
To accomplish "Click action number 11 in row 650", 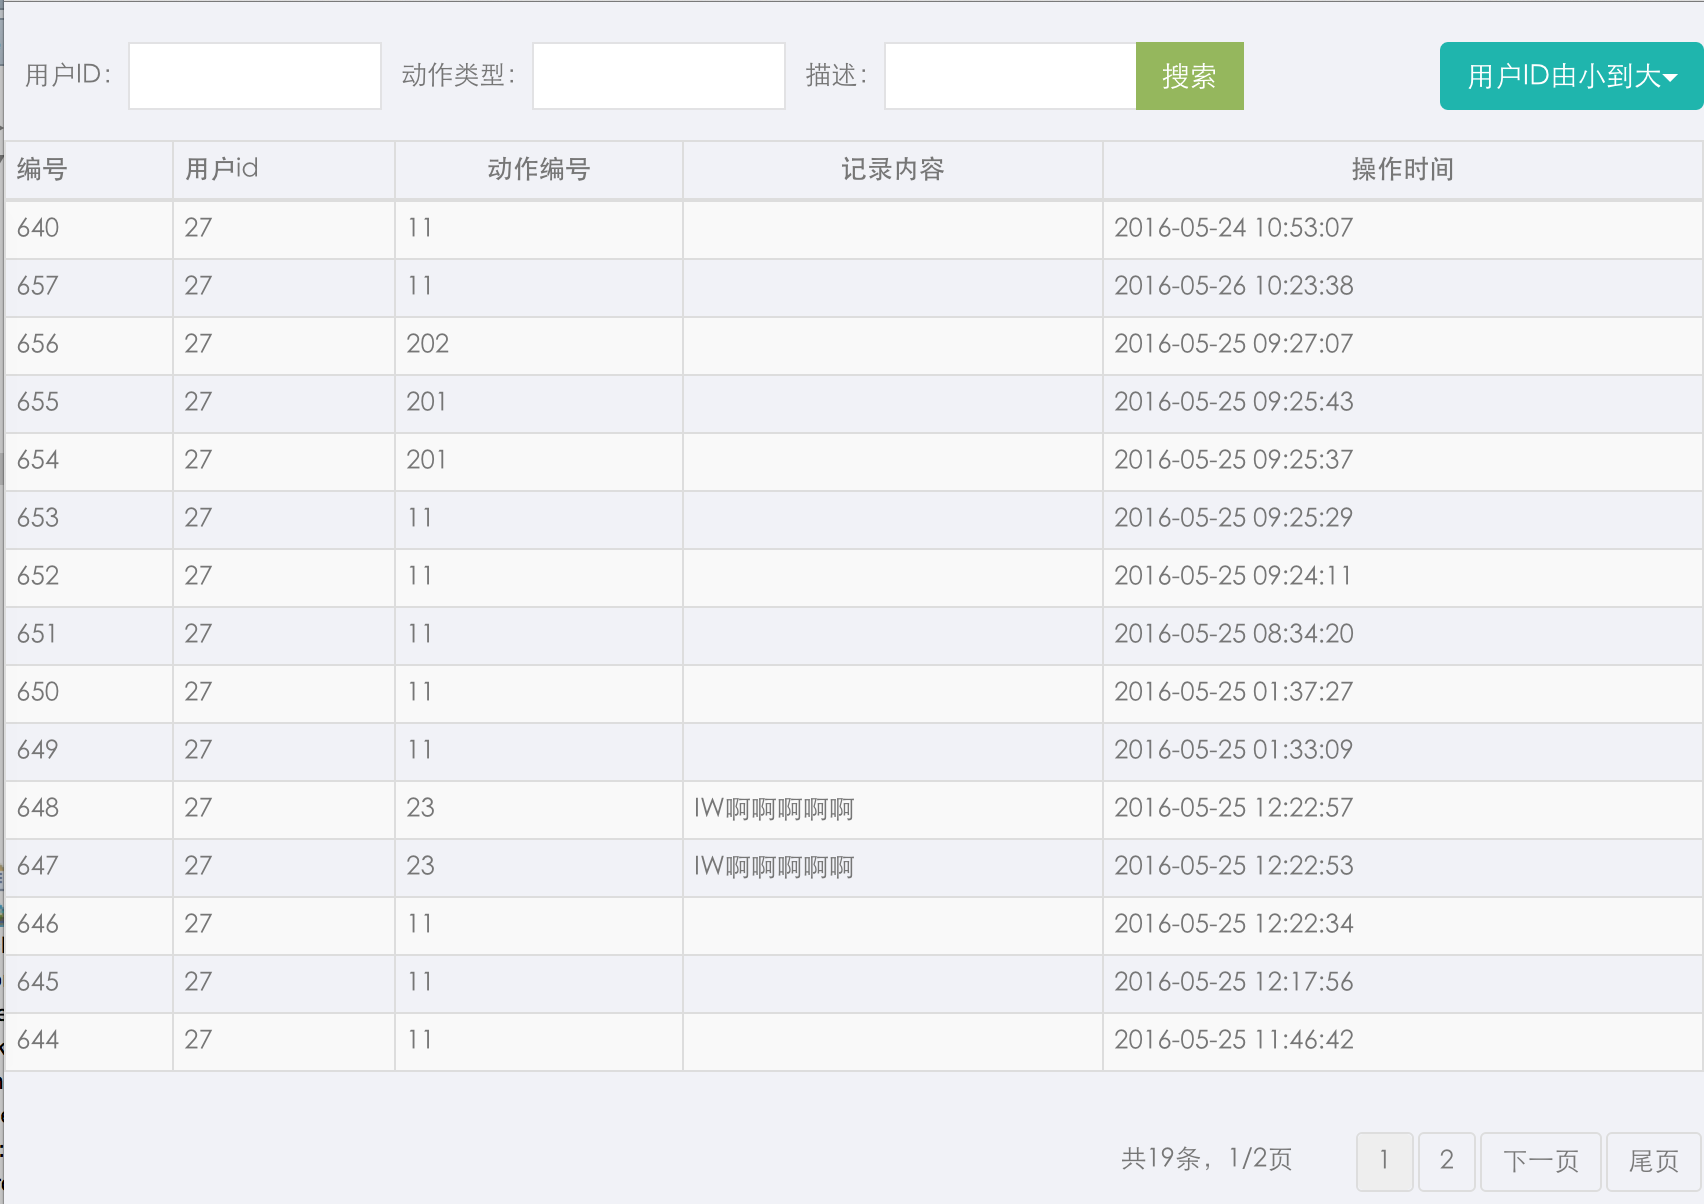I will 420,692.
